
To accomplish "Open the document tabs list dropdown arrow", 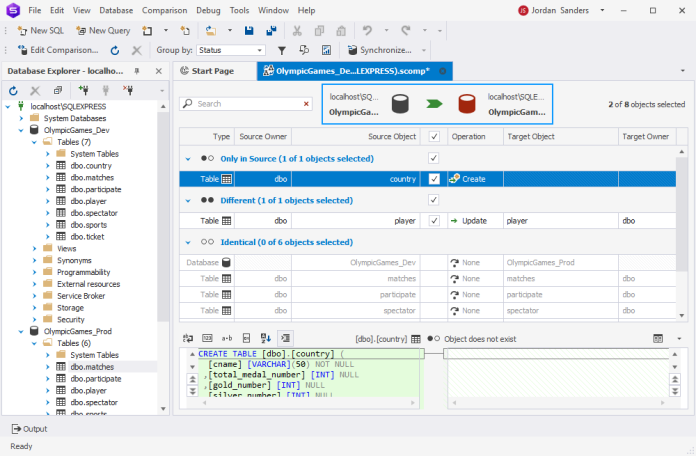I will tap(683, 71).
